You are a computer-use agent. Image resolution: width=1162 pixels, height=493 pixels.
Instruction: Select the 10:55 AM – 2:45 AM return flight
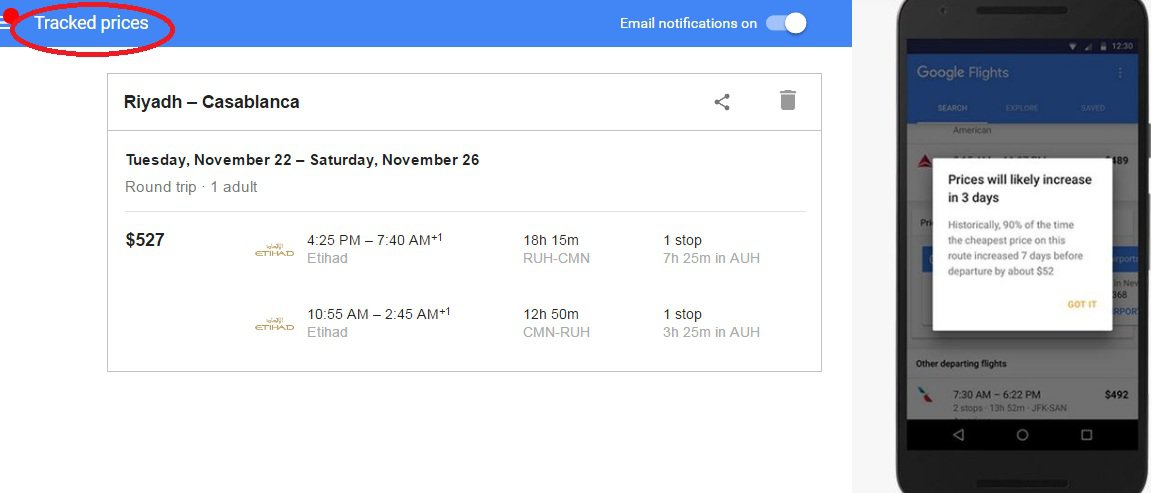pos(378,314)
